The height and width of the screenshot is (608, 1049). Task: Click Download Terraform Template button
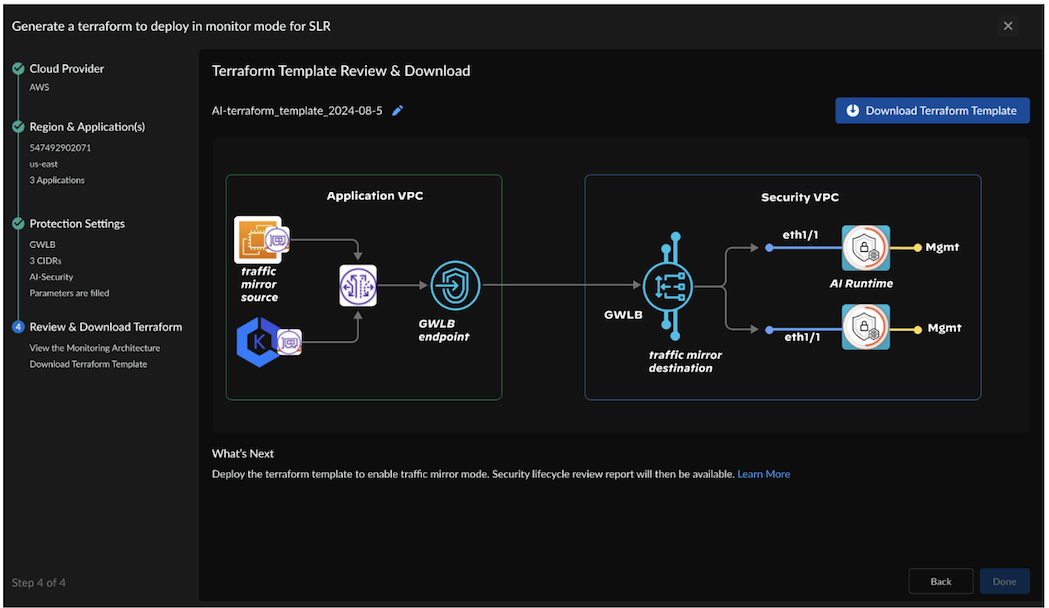tap(932, 111)
